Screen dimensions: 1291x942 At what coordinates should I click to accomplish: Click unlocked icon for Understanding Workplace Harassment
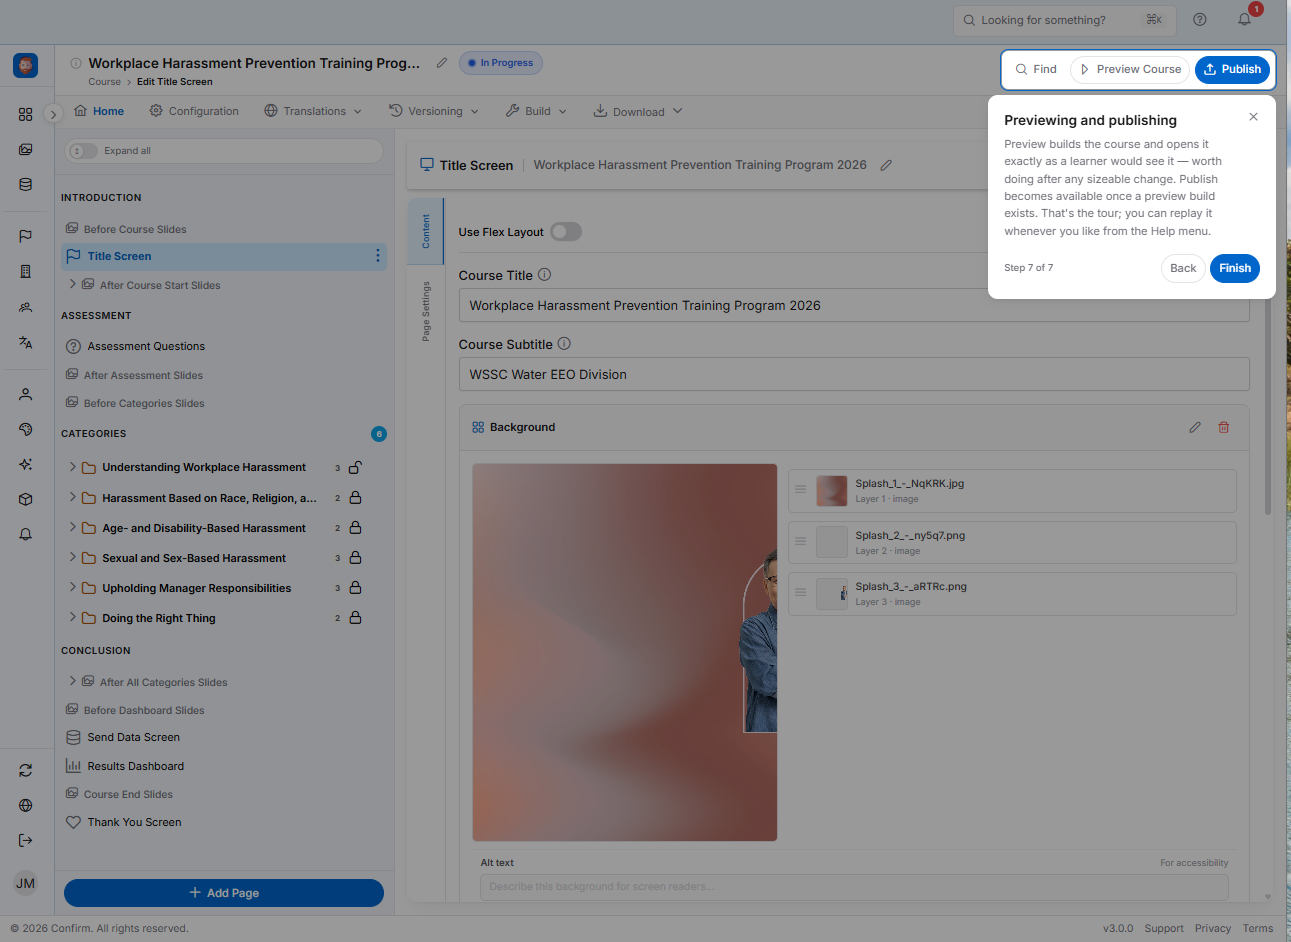coord(355,467)
